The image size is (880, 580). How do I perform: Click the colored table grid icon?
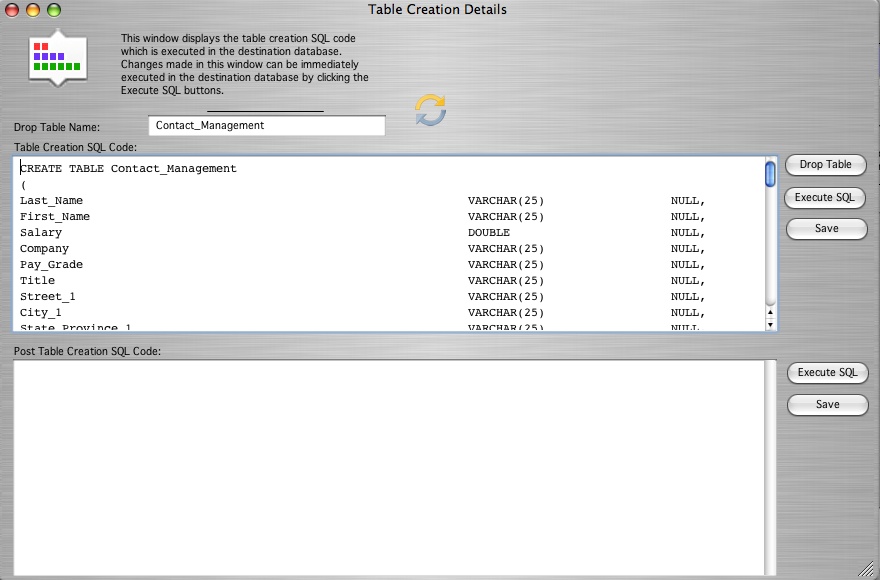[x=56, y=57]
